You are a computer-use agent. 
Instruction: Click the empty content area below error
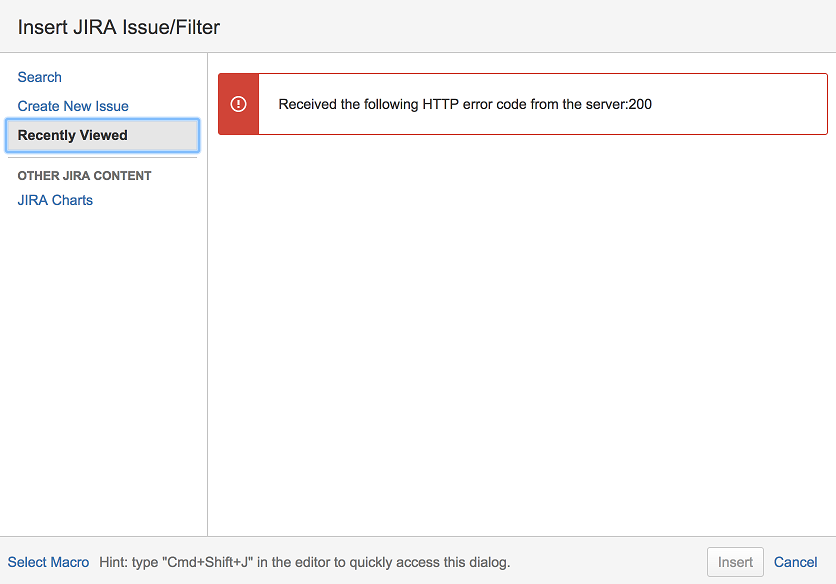click(x=520, y=330)
